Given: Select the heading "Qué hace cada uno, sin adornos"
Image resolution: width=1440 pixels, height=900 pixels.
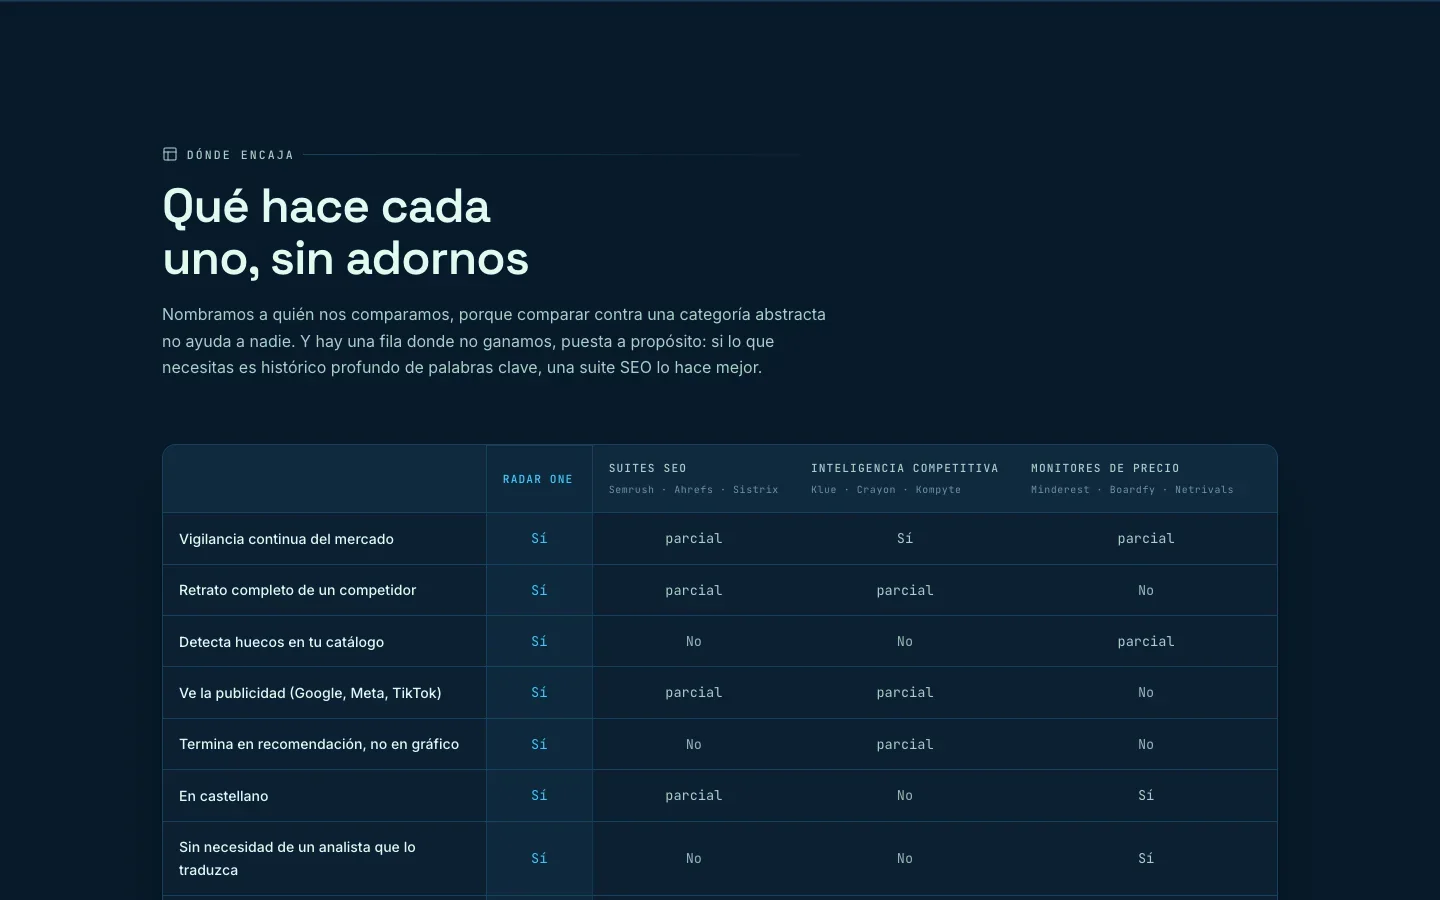Looking at the screenshot, I should (x=346, y=232).
